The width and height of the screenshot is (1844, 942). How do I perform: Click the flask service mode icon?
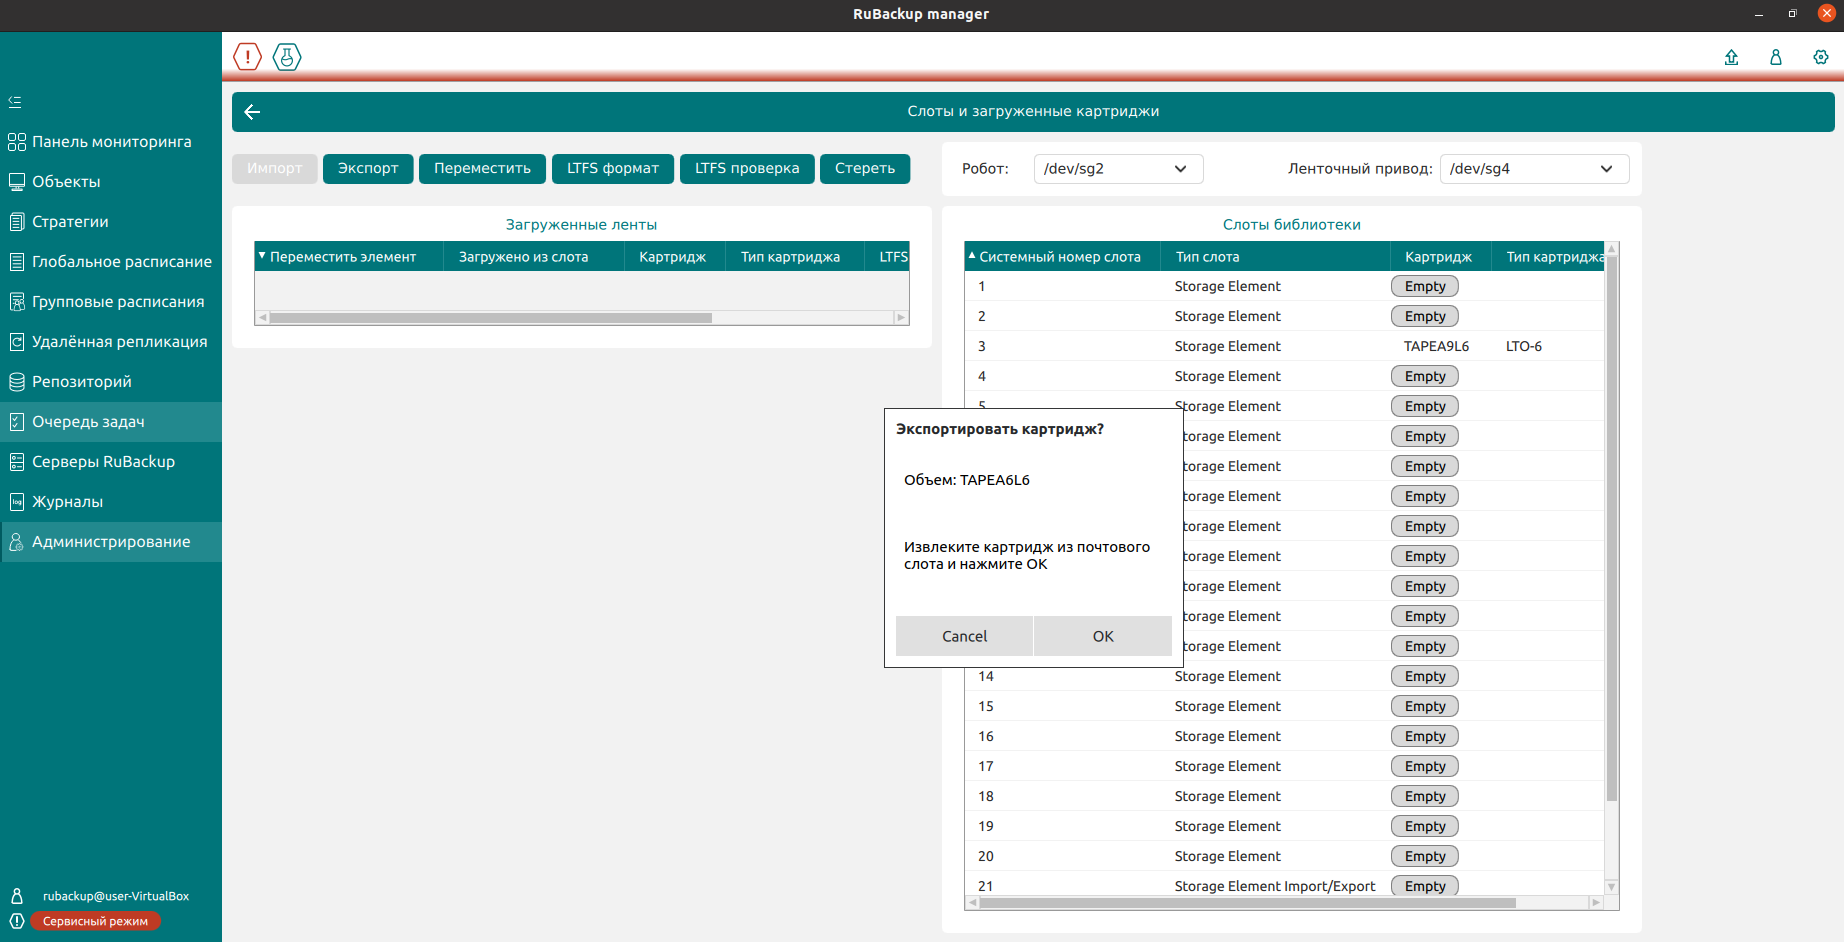tap(287, 57)
